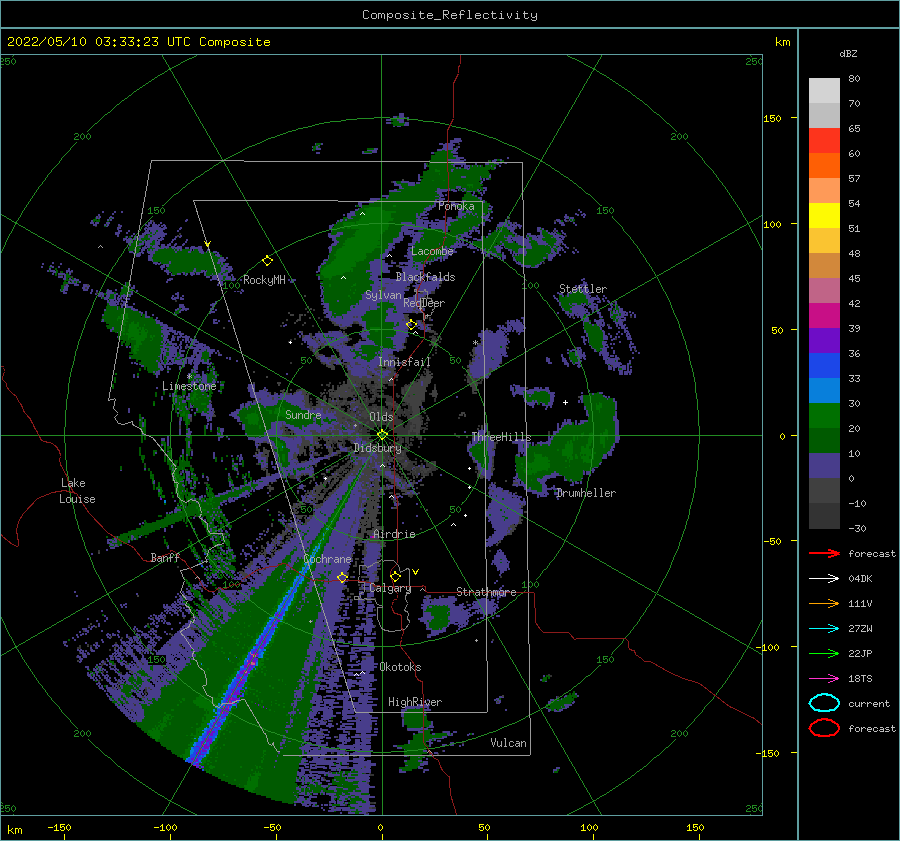Select the yellow diamond marker above Calgary

(x=395, y=576)
